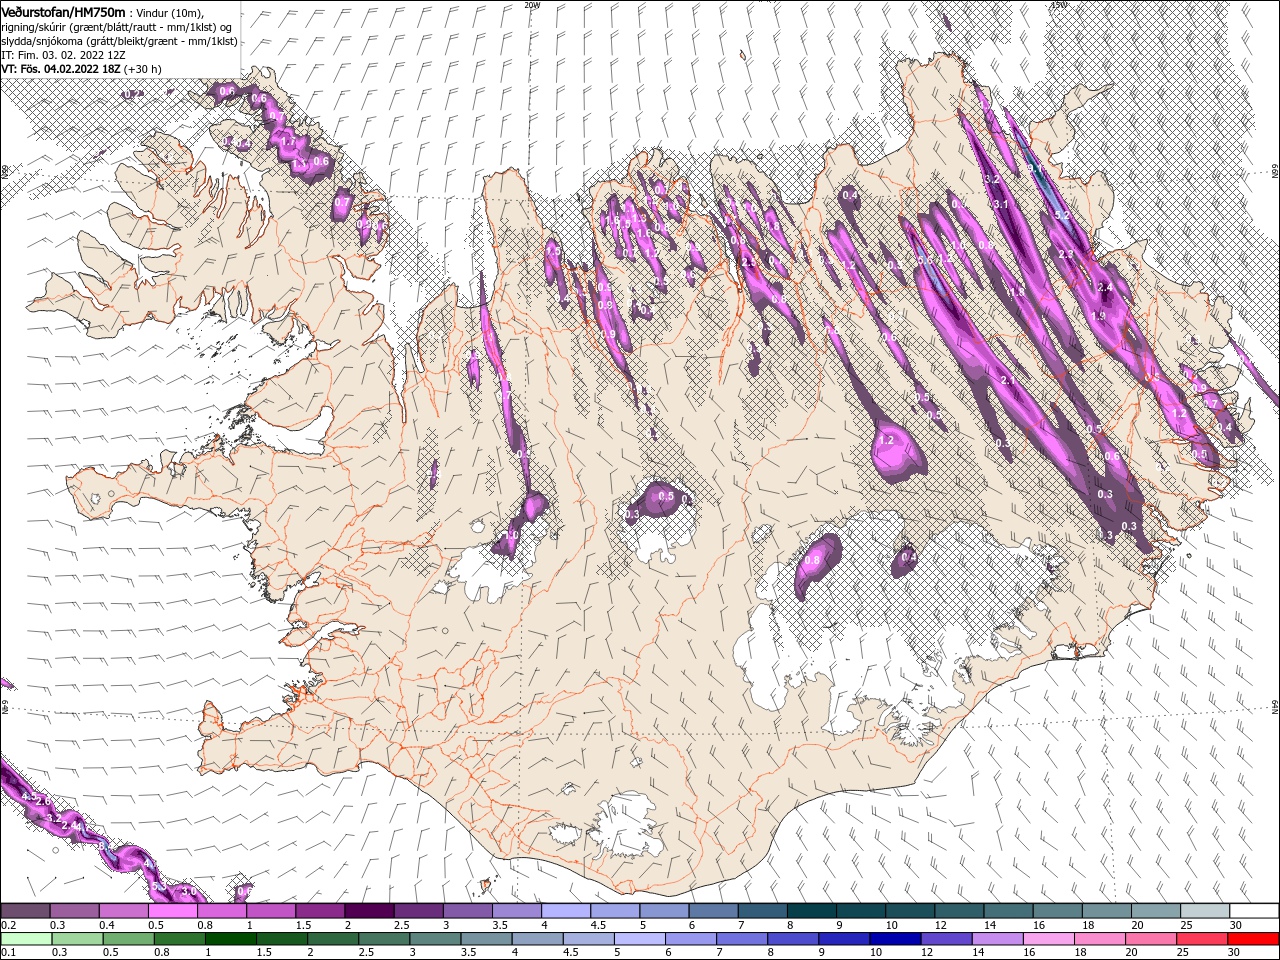
Task: Select the purple snow-scale swatch labeled 0.2
Action: point(25,911)
